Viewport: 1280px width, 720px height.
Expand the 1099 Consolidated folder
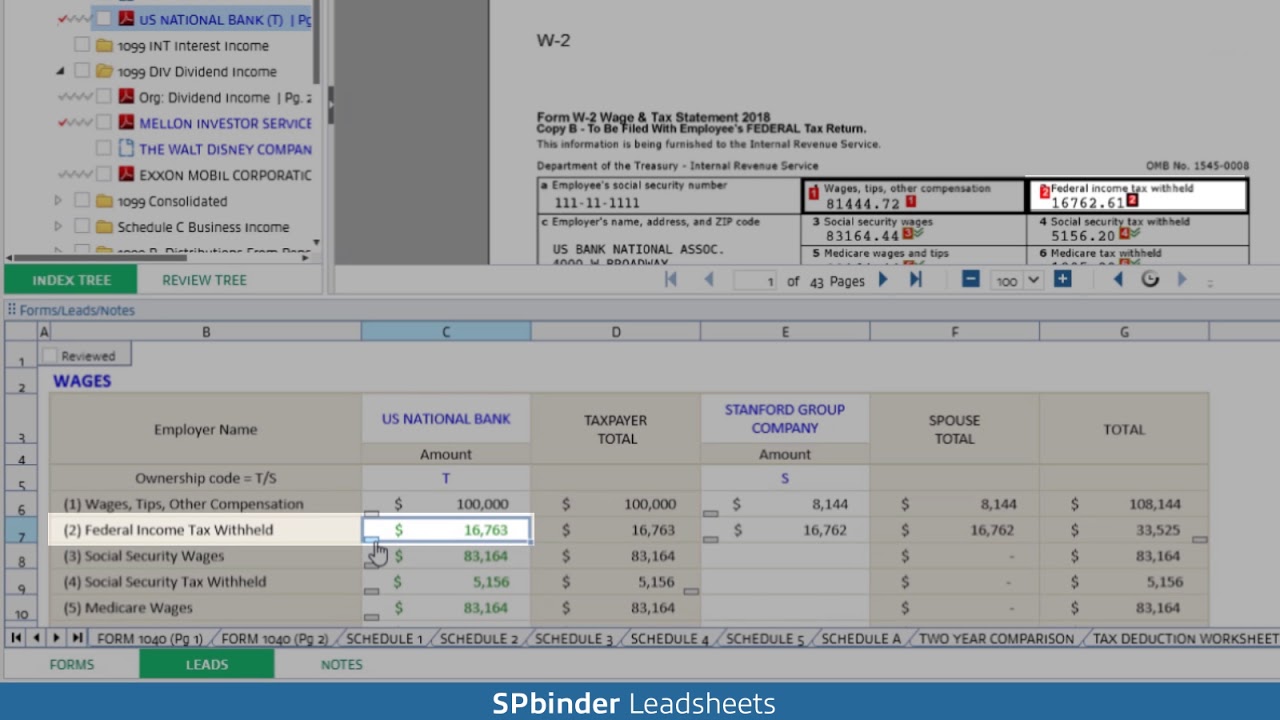(58, 201)
